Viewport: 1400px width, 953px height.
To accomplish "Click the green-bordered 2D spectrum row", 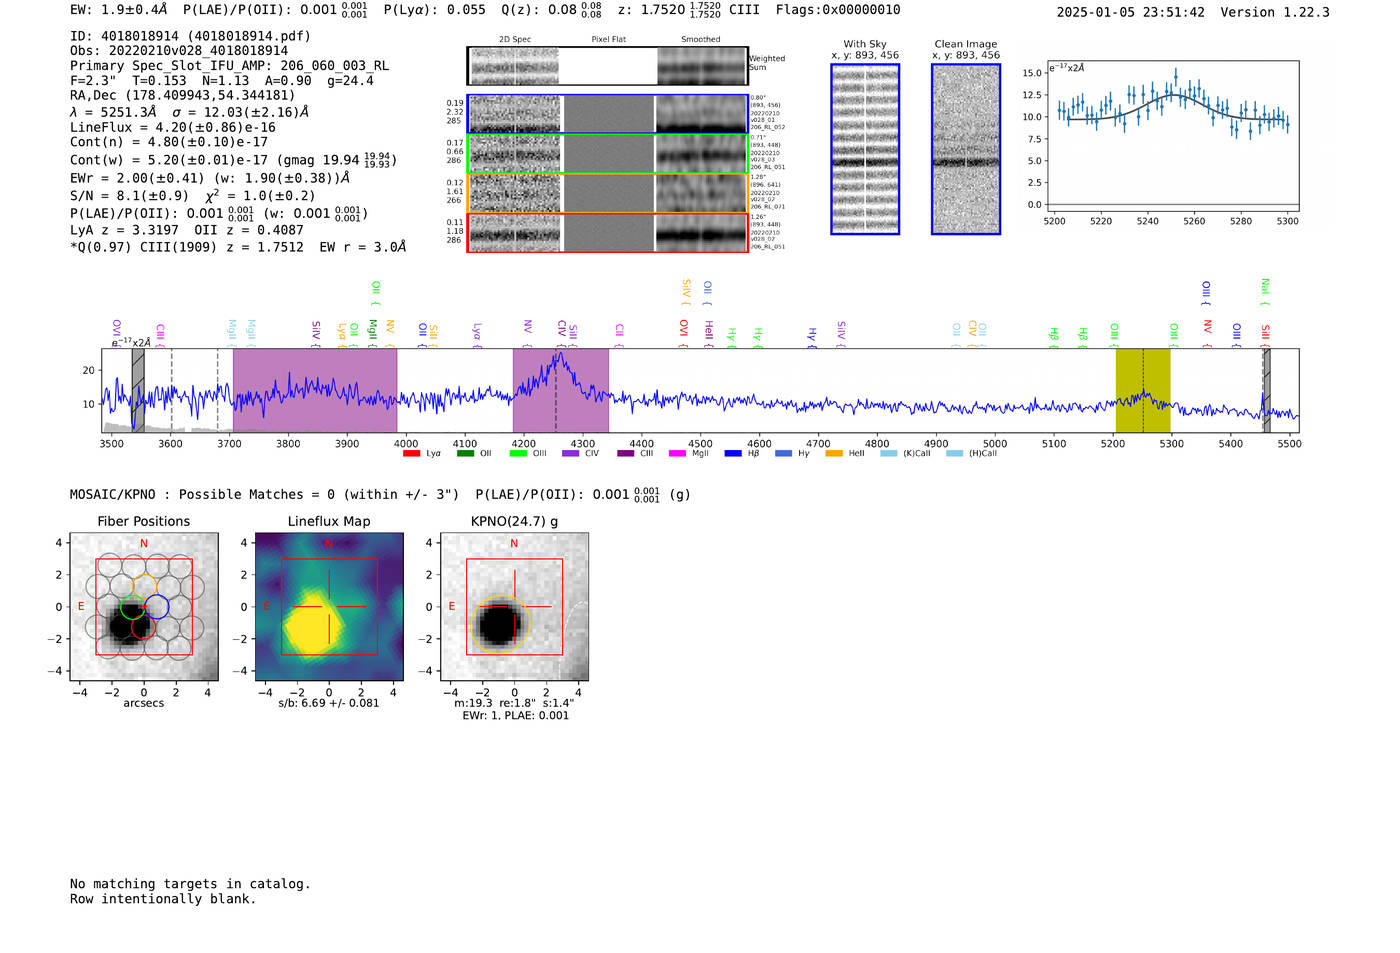I will 608,153.
